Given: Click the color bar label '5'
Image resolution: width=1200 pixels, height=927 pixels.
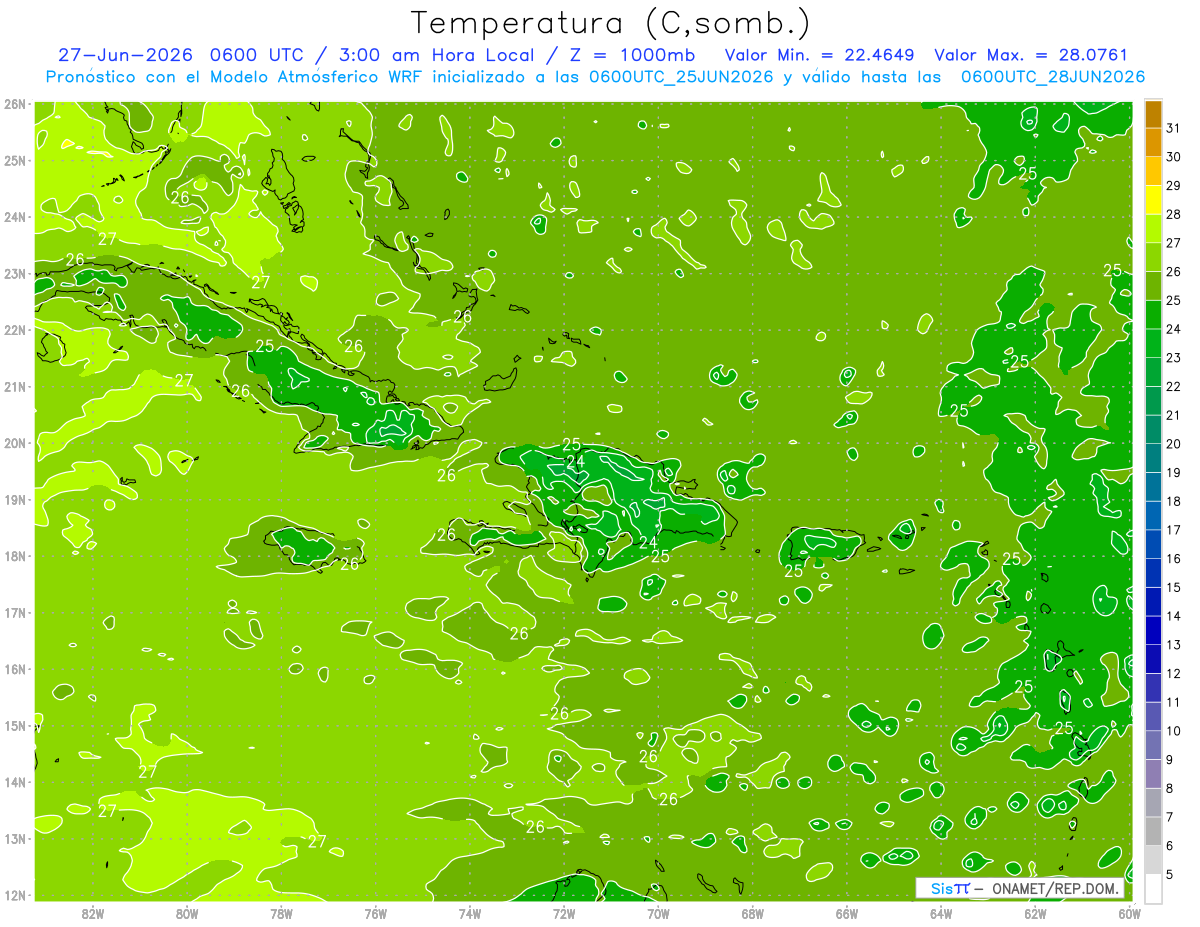Looking at the screenshot, I should pos(1169,875).
